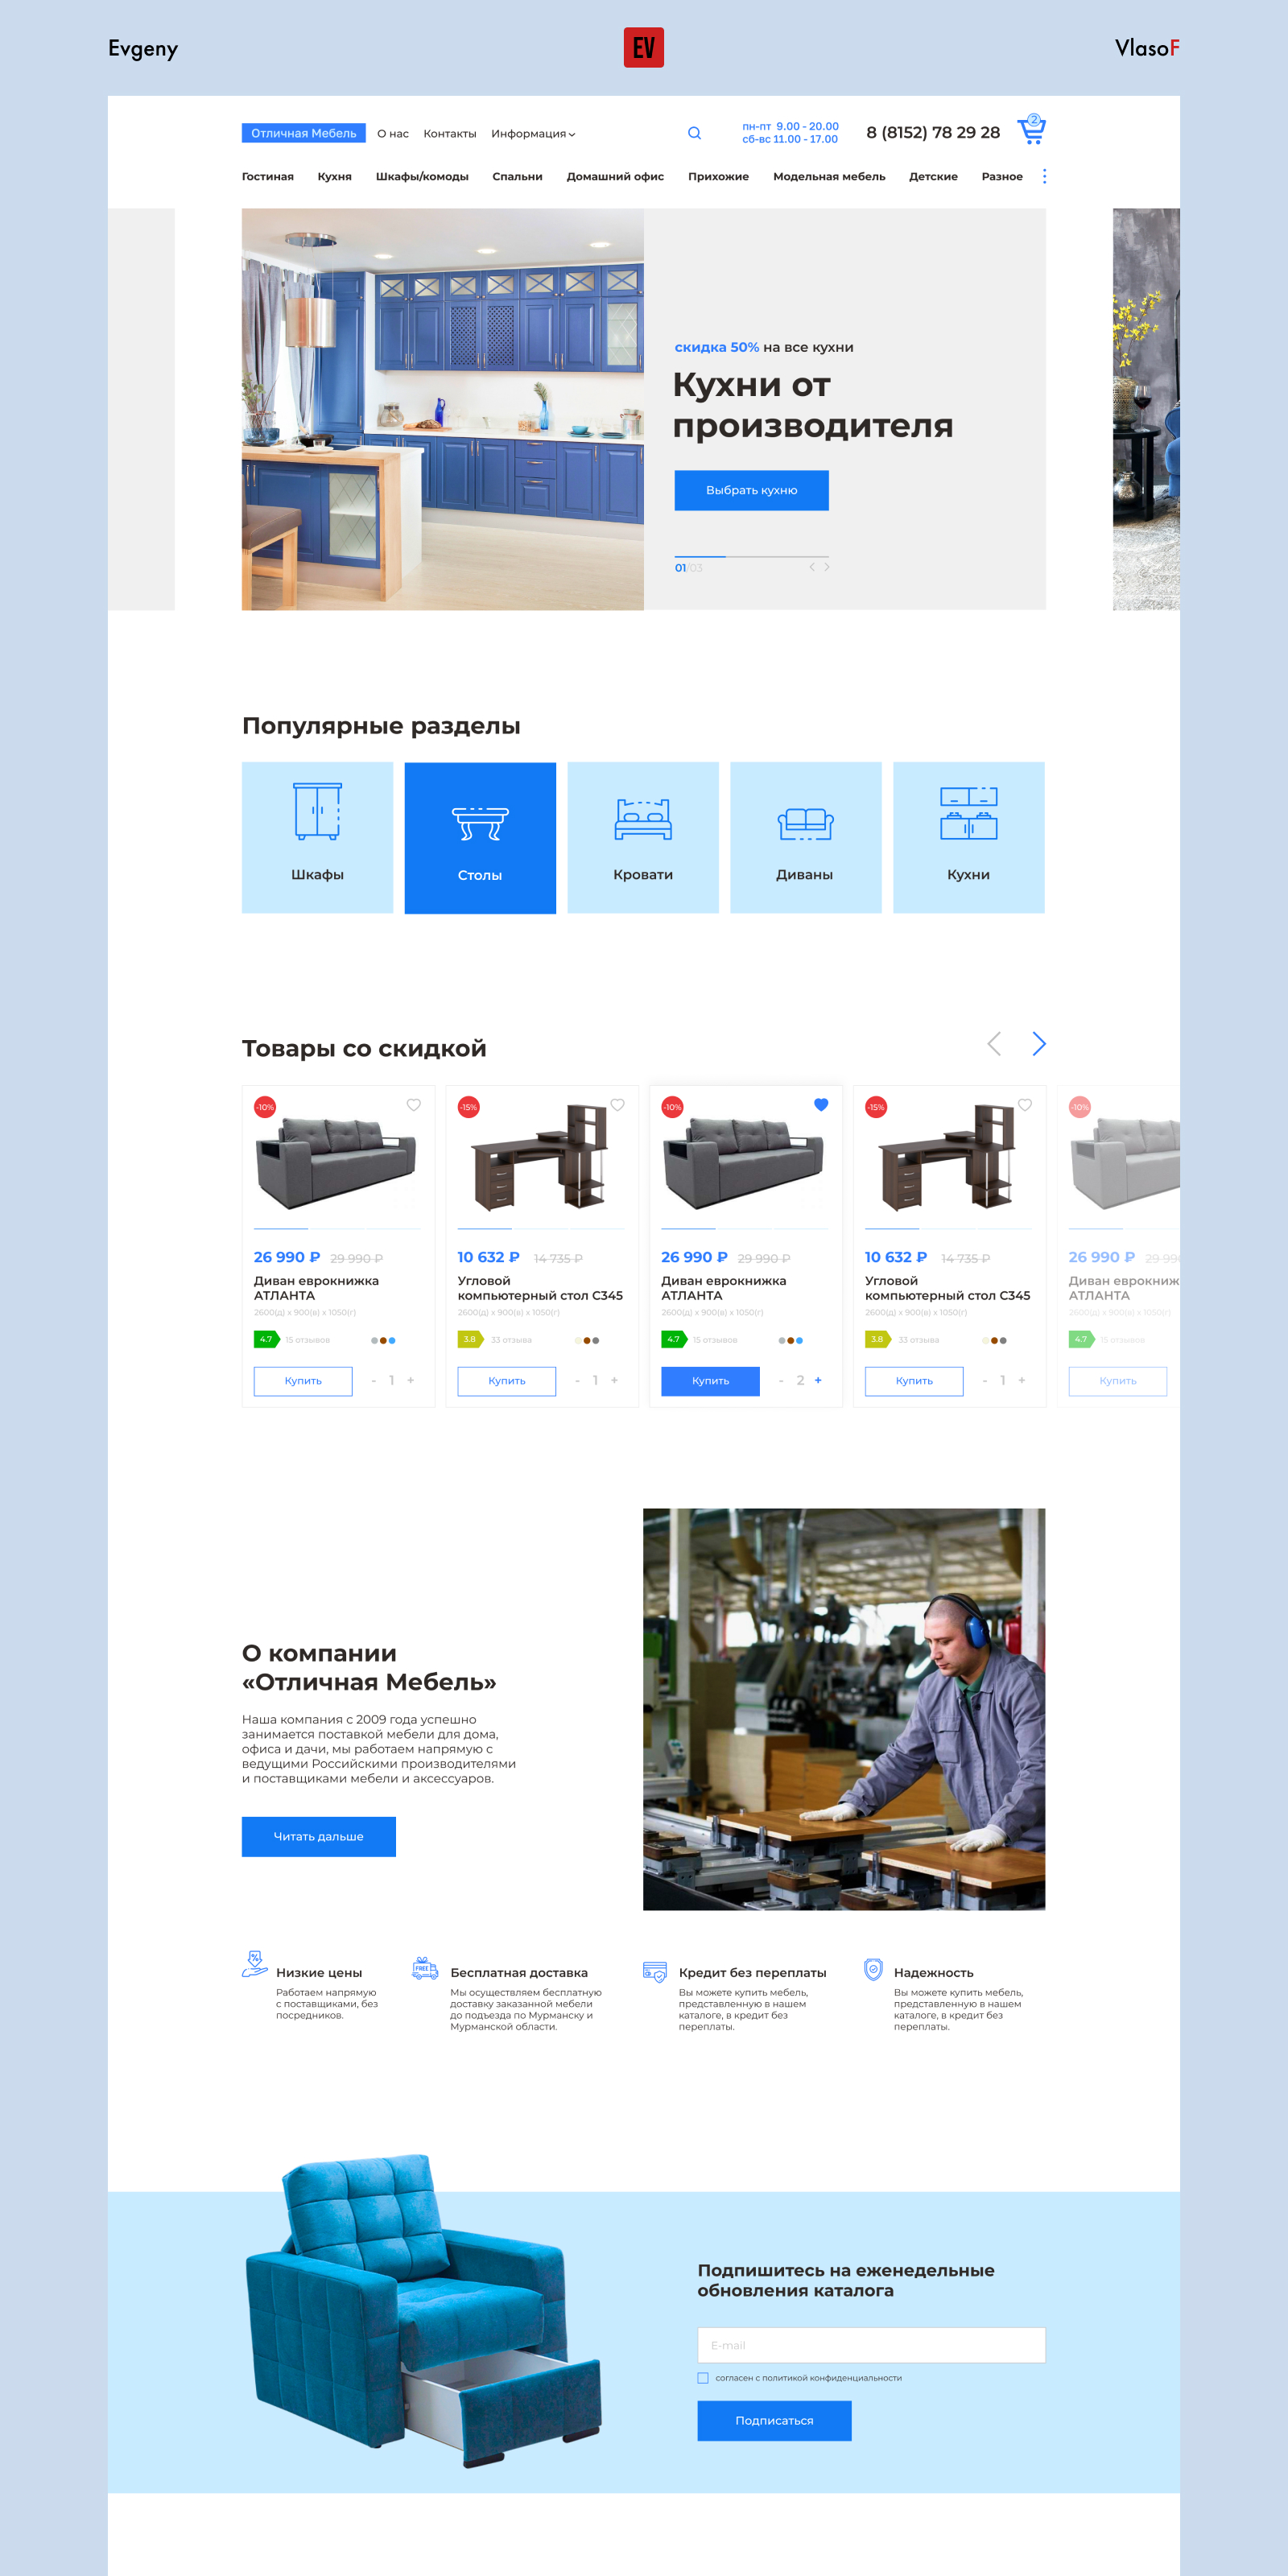Screen dimensions: 1288x2576
Task: Click the blue next arrow of Товары со скидкой
Action: (1039, 1044)
